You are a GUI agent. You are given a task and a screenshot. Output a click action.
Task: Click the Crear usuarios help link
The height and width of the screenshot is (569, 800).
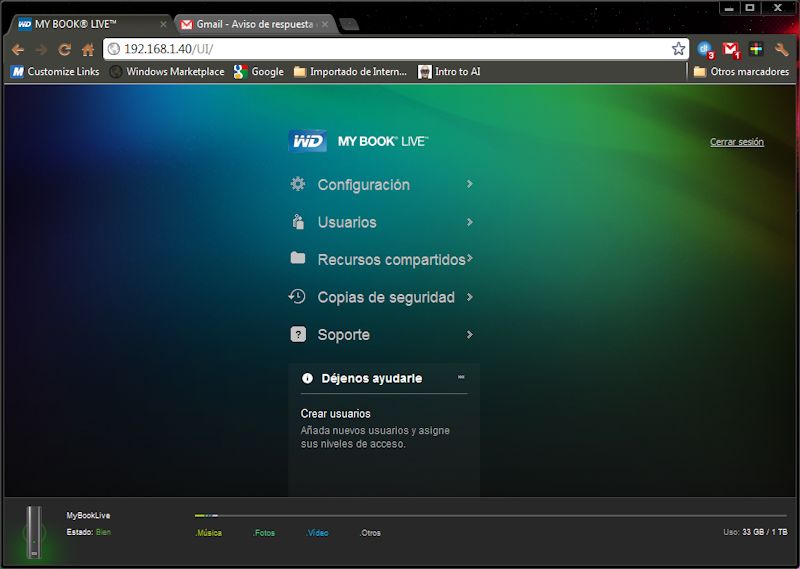335,413
